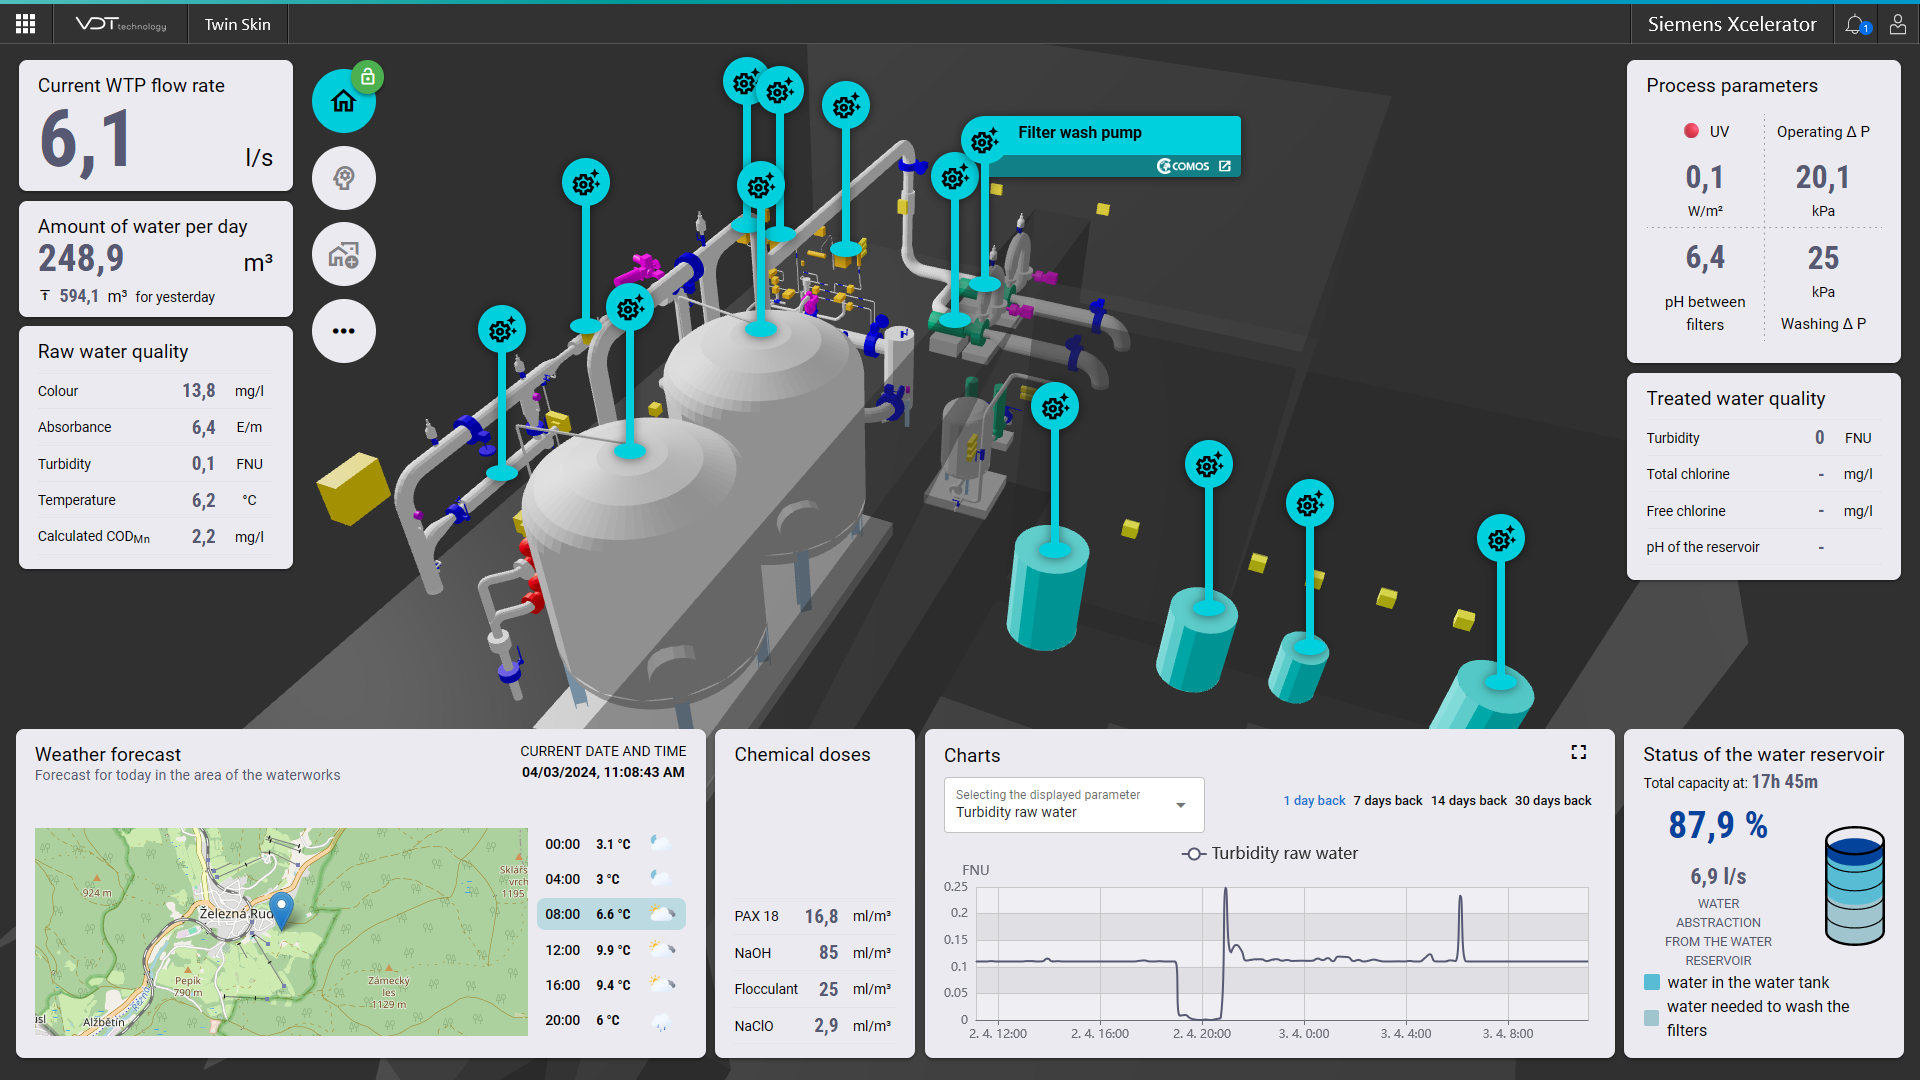1920x1080 pixels.
Task: Open the three-dots more options button
Action: 343,331
